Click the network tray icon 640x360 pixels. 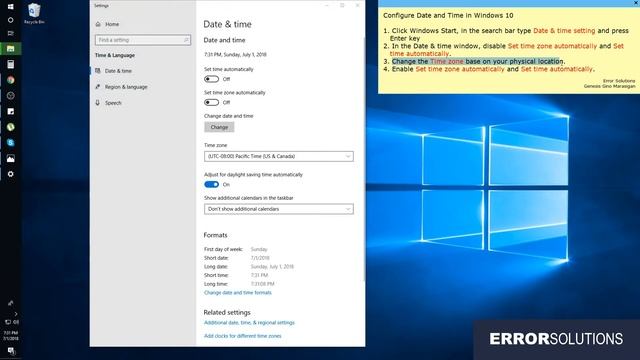(7, 322)
